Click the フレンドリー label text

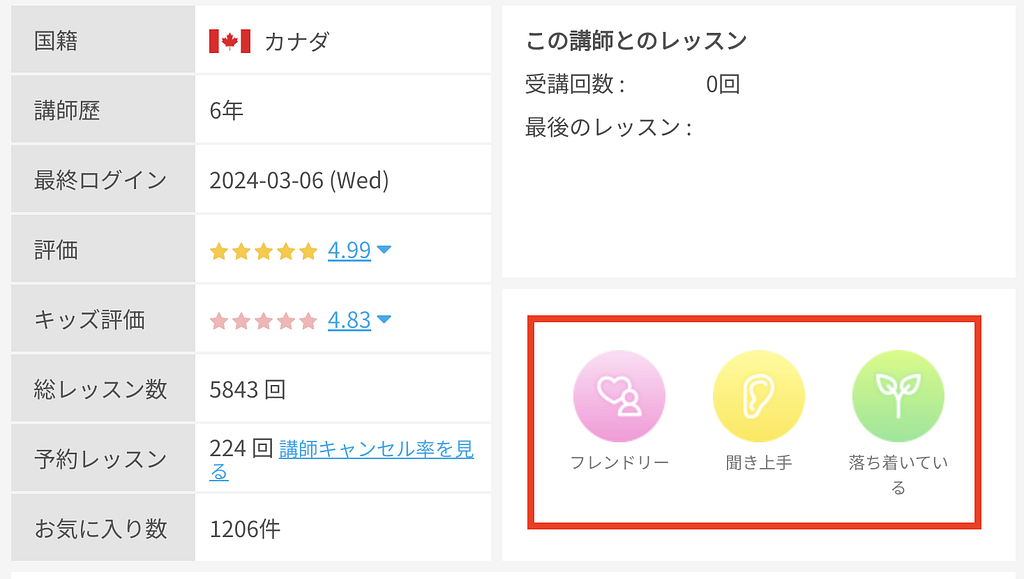click(x=619, y=463)
